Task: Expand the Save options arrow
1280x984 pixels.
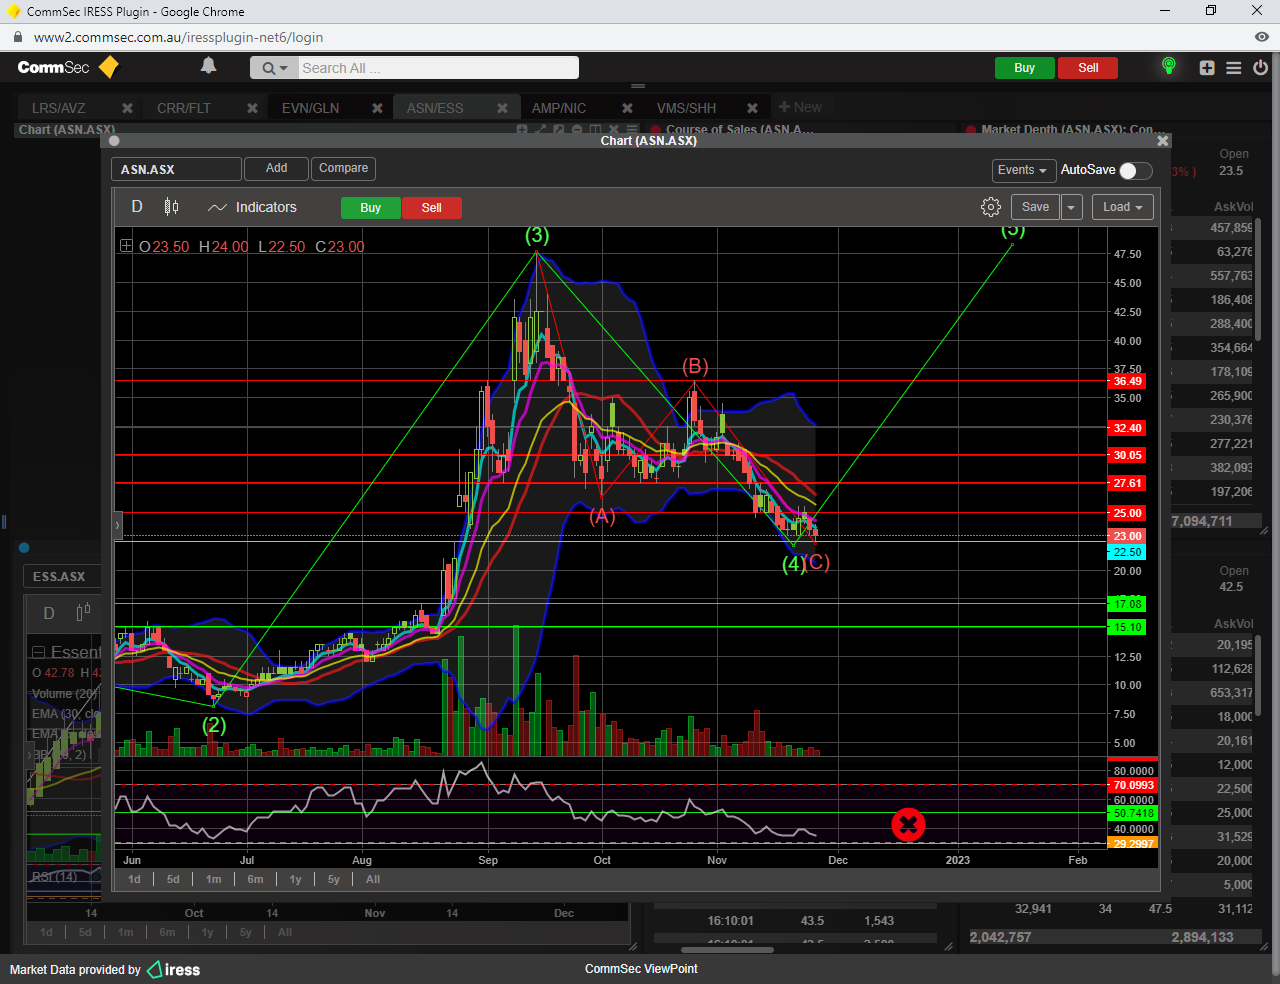Action: pos(1071,207)
